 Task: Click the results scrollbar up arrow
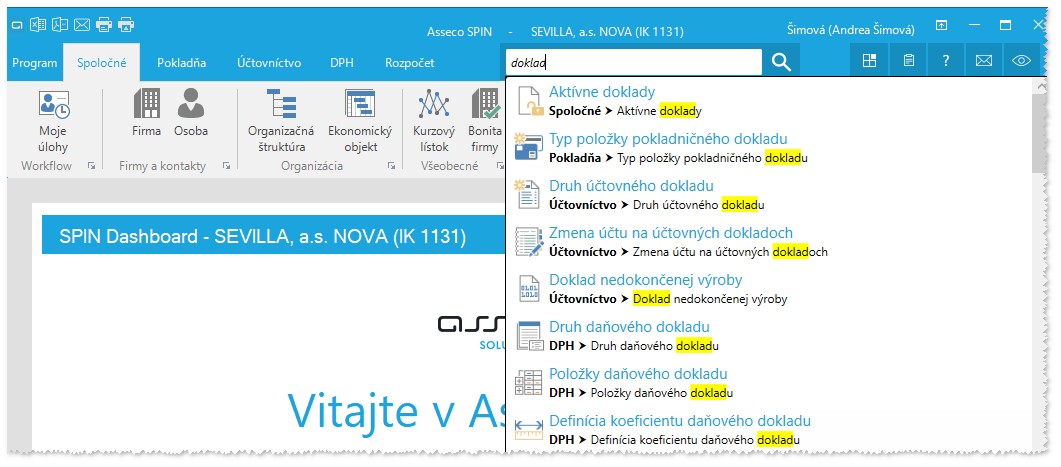click(1039, 86)
